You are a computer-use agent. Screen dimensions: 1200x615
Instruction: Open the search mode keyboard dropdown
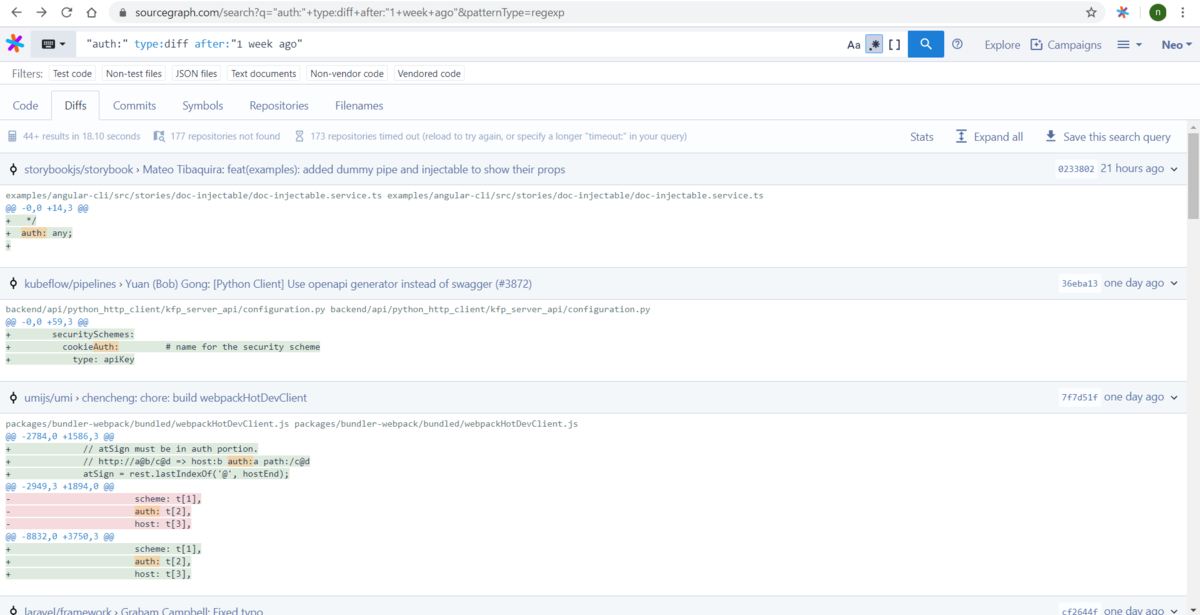54,44
